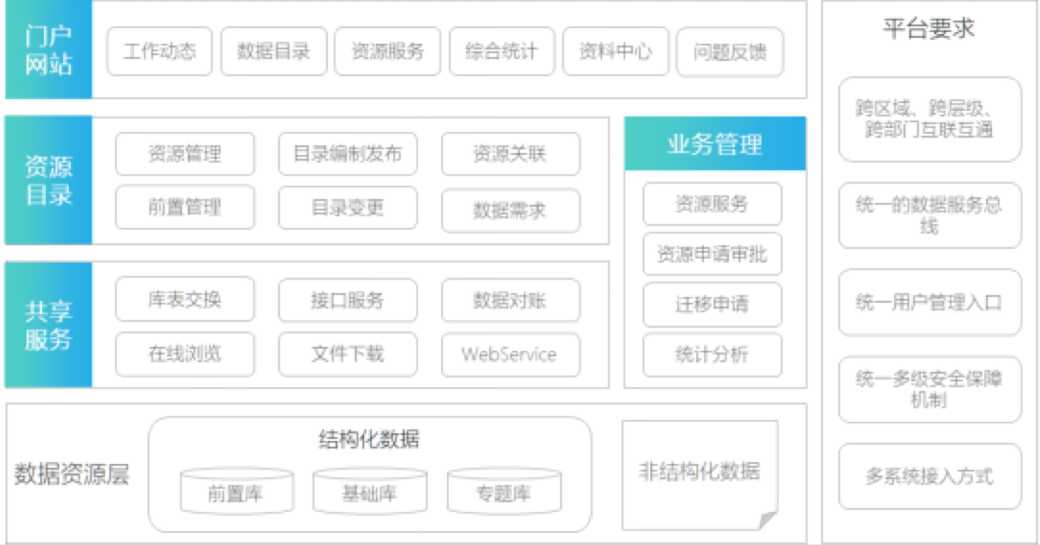Click the 结构化数据 heading
Screen dimensions: 1040x545
369,439
